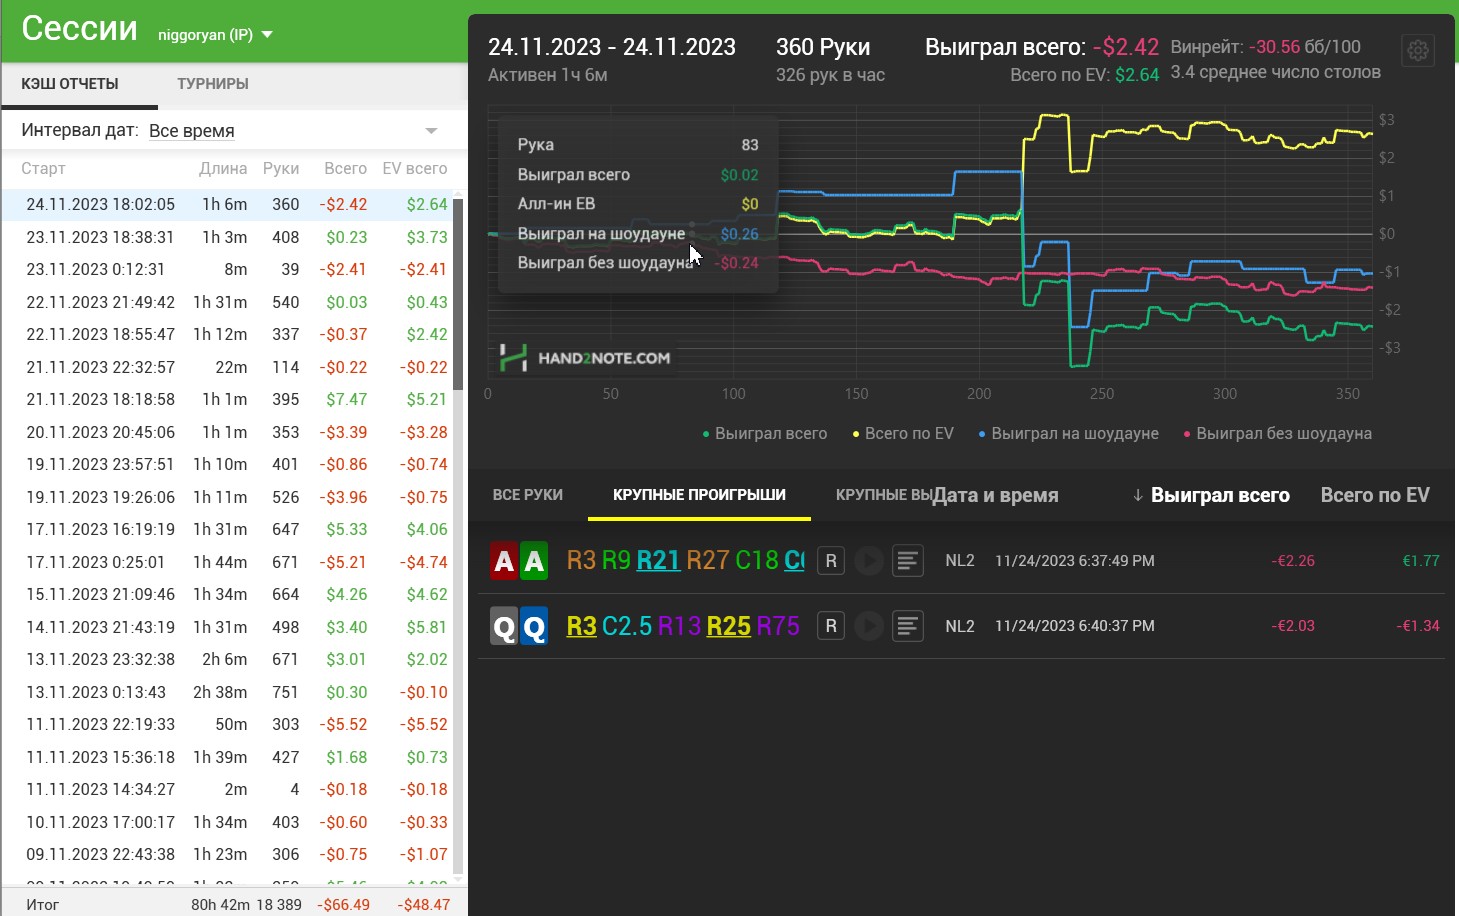Open the niggoryan (IP) player dropdown
Viewport: 1459px width, 916px height.
(x=215, y=35)
